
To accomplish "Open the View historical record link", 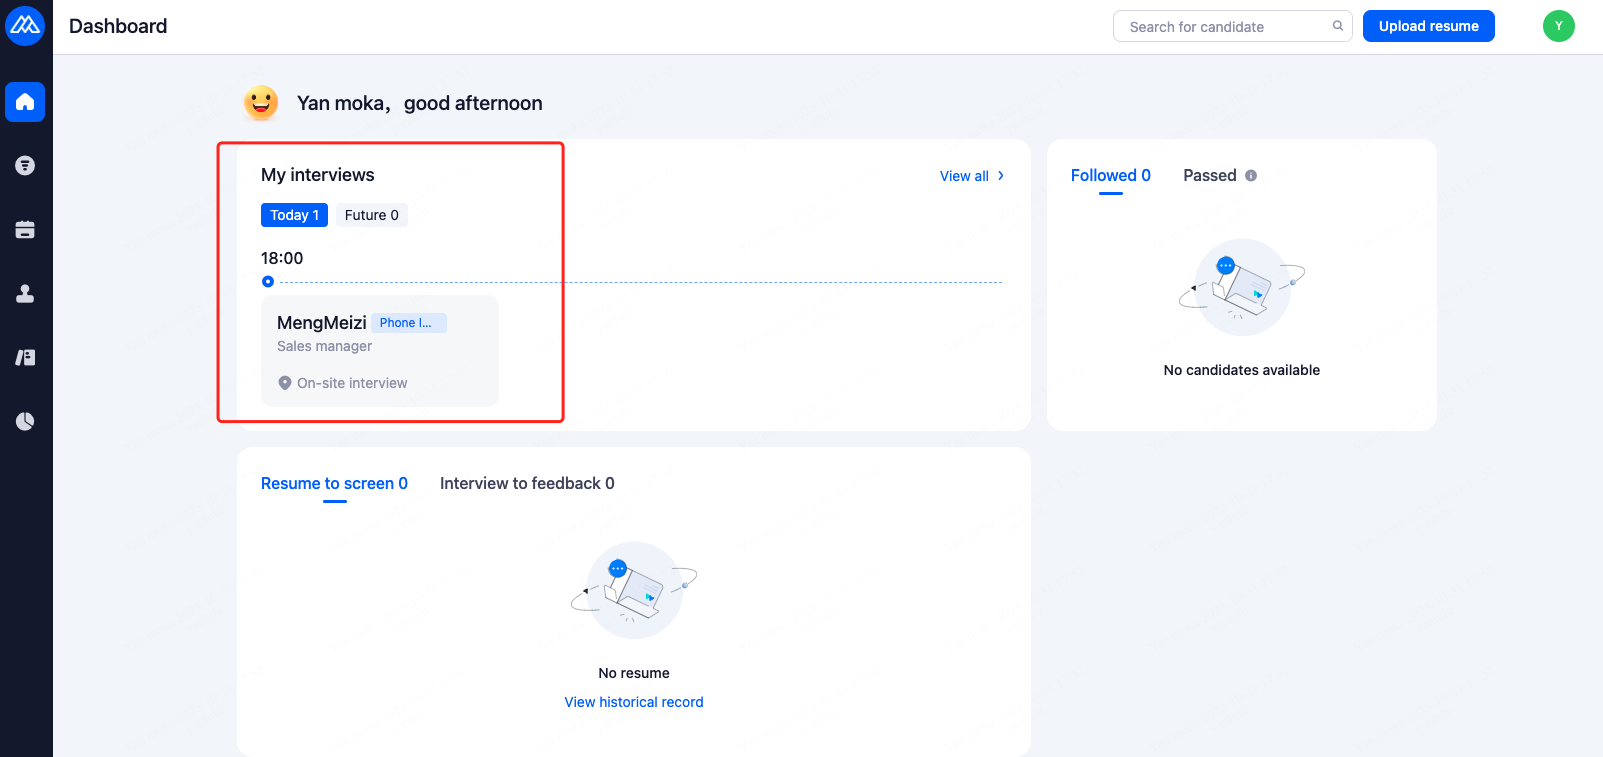I will click(634, 702).
